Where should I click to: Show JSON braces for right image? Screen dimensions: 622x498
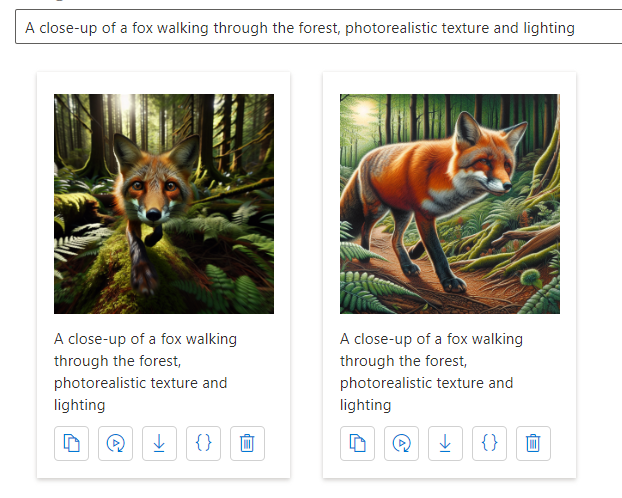click(489, 443)
